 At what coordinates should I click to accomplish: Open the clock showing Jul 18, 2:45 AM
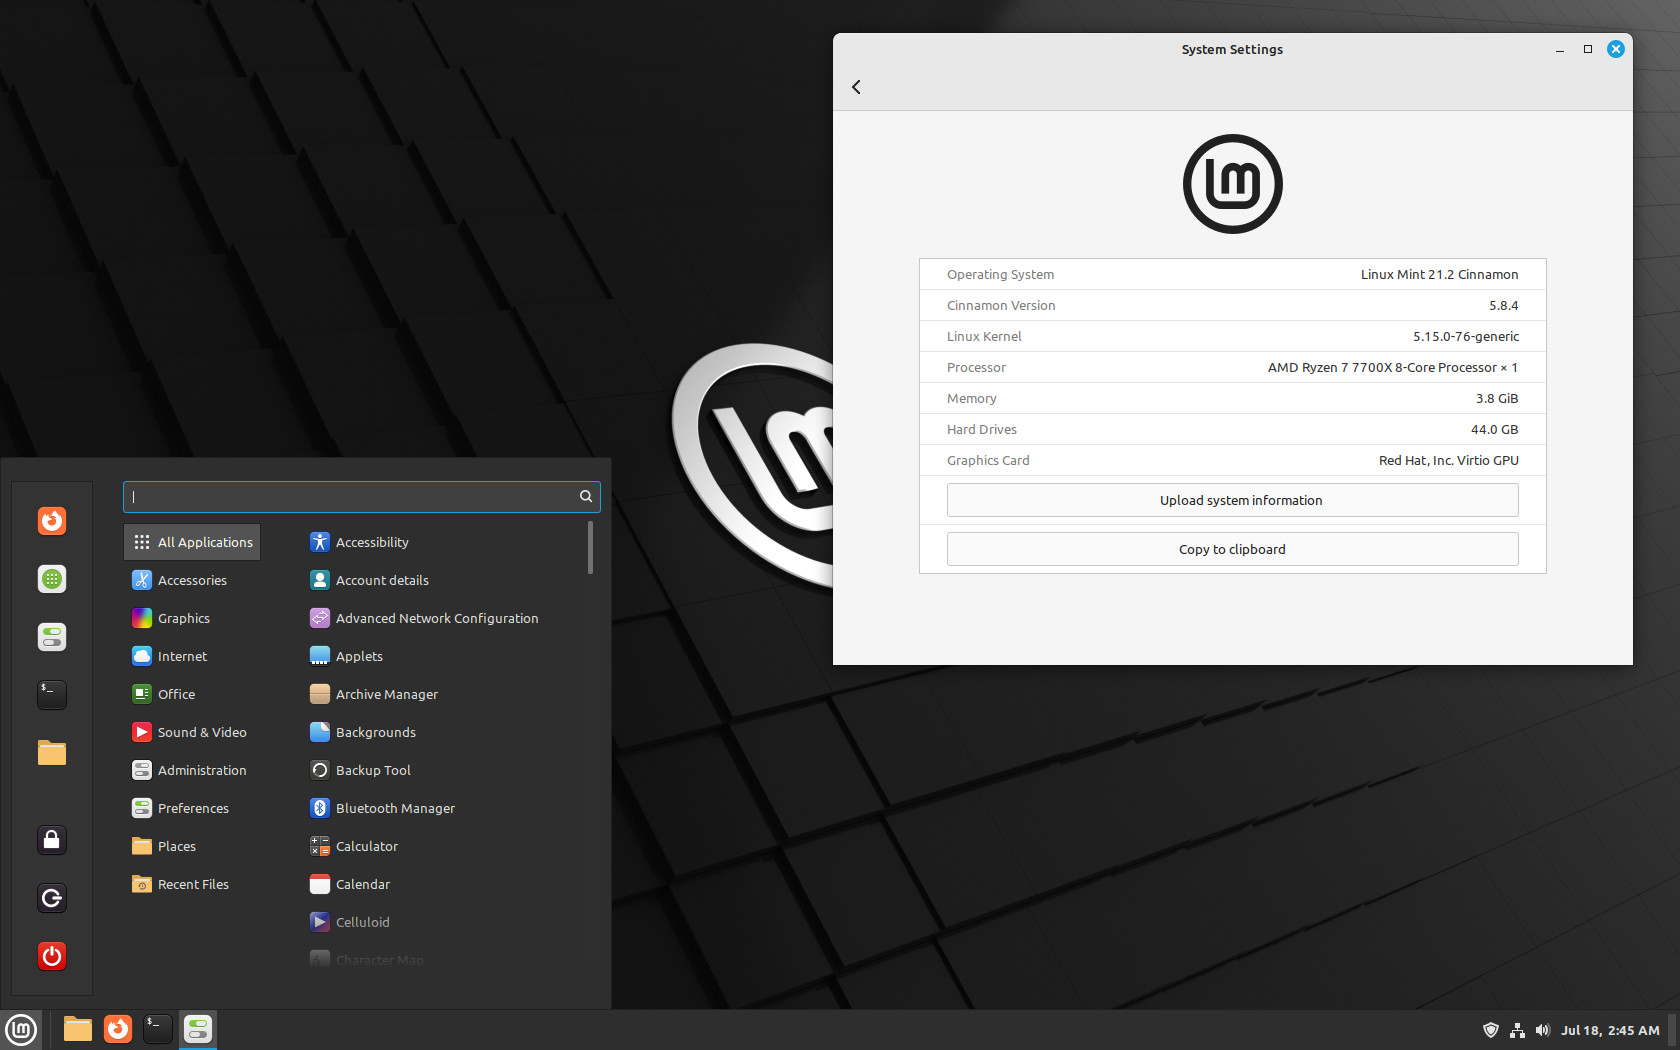click(x=1610, y=1030)
